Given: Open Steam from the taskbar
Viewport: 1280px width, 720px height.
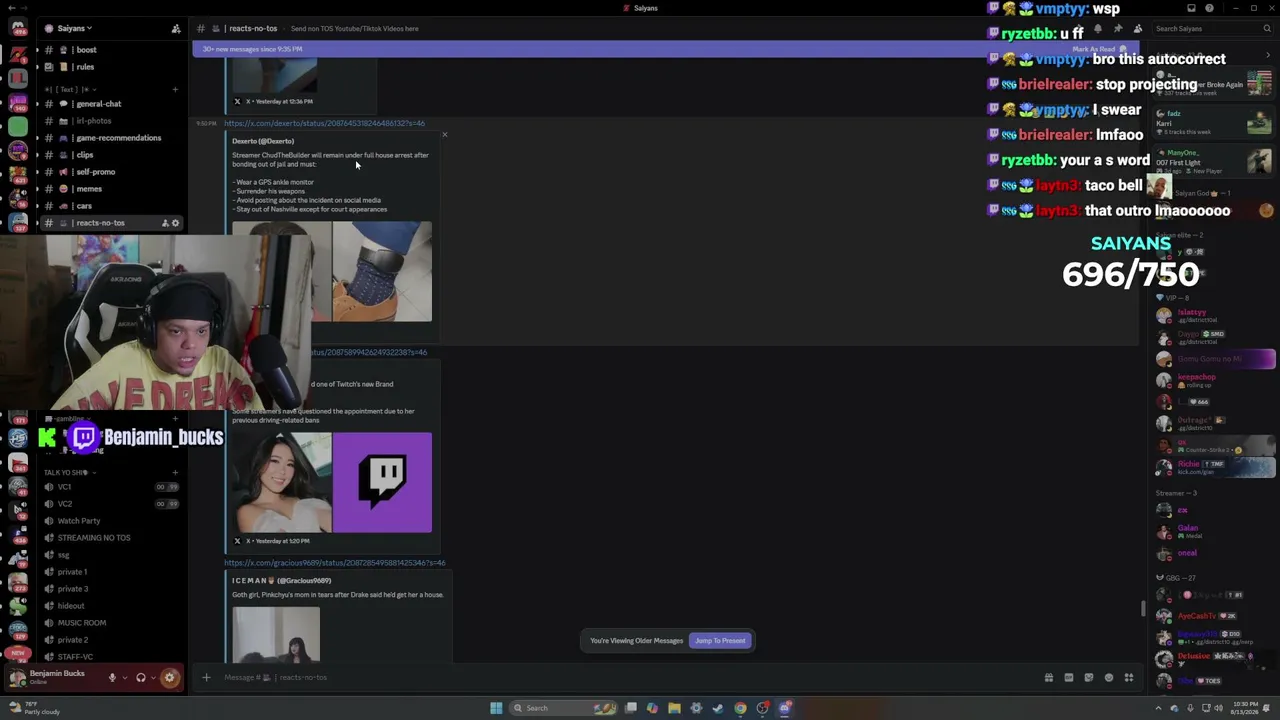Looking at the screenshot, I should tap(718, 708).
